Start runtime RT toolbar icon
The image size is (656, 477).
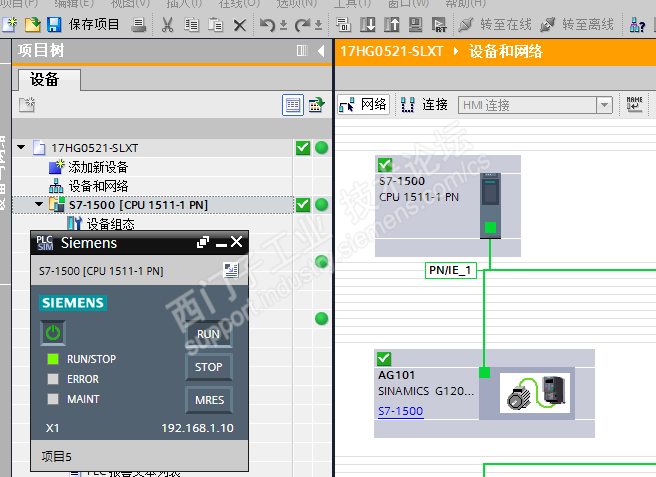click(x=439, y=25)
